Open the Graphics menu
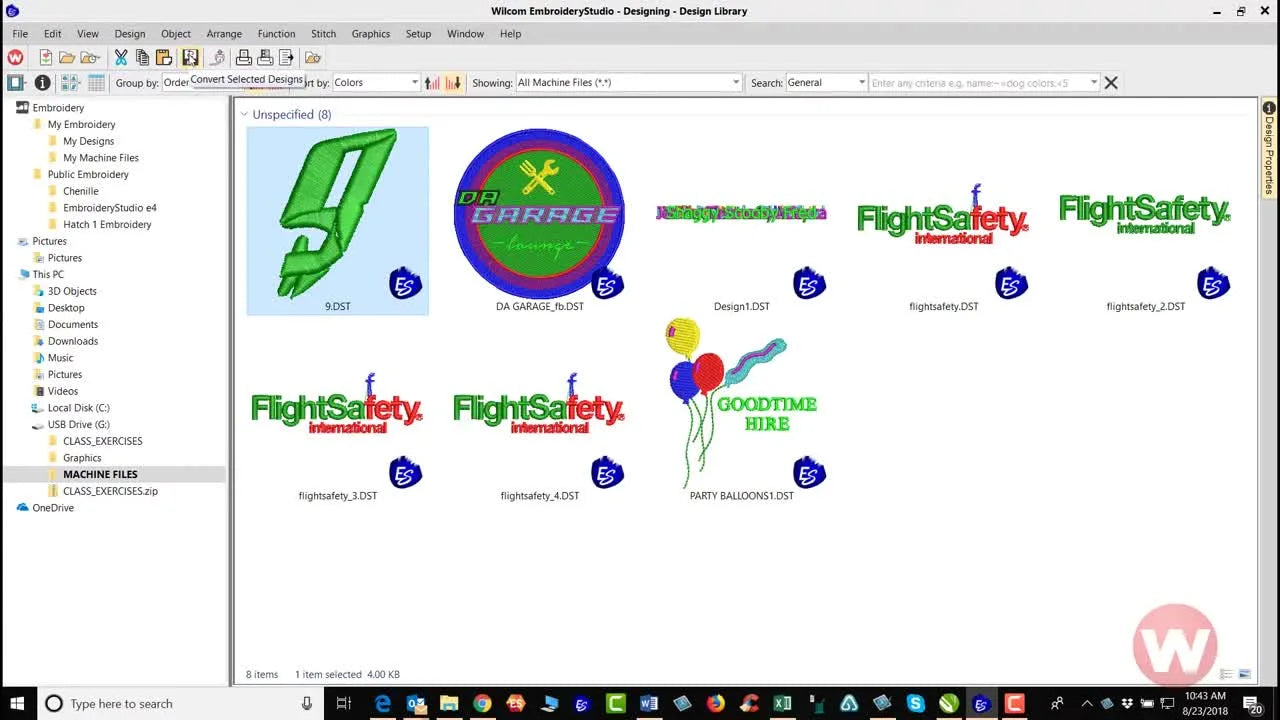 point(370,34)
